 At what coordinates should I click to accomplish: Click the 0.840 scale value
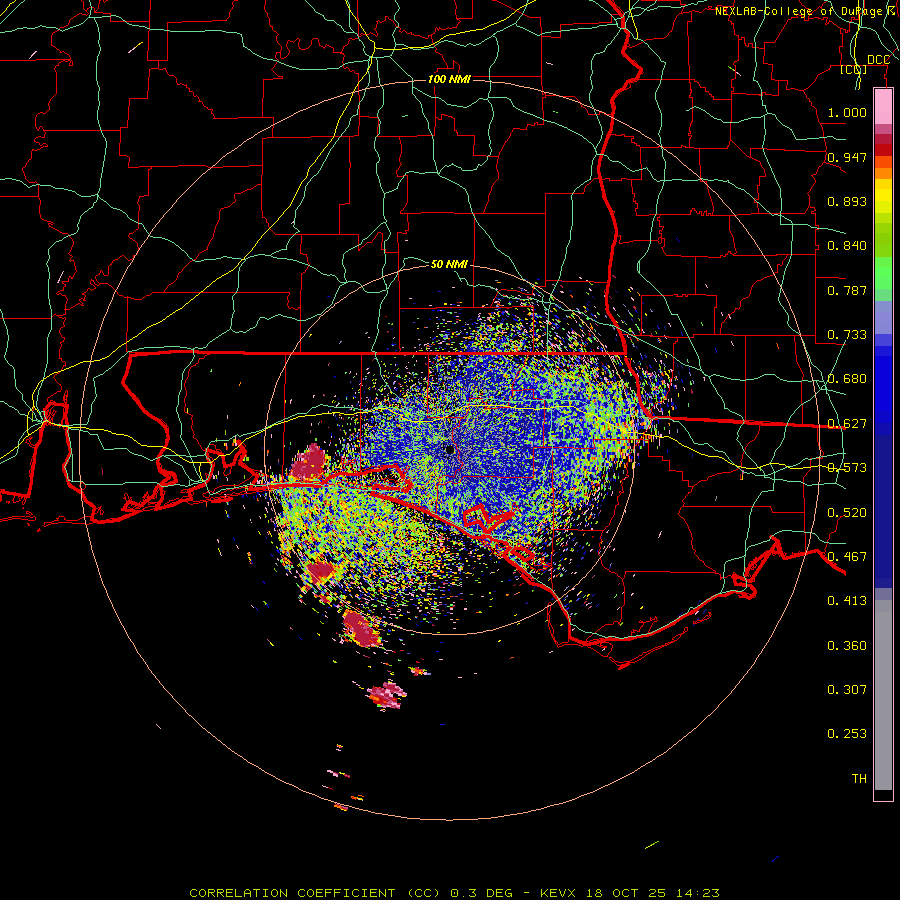click(x=847, y=246)
